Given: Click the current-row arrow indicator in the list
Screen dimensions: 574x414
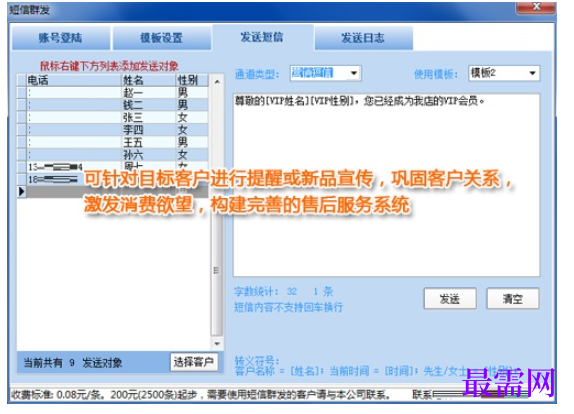Looking at the screenshot, I should point(22,191).
